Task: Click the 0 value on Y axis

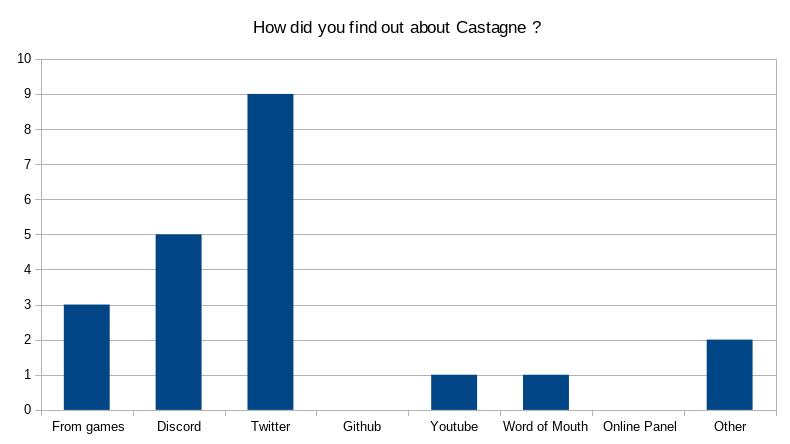Action: [27, 410]
